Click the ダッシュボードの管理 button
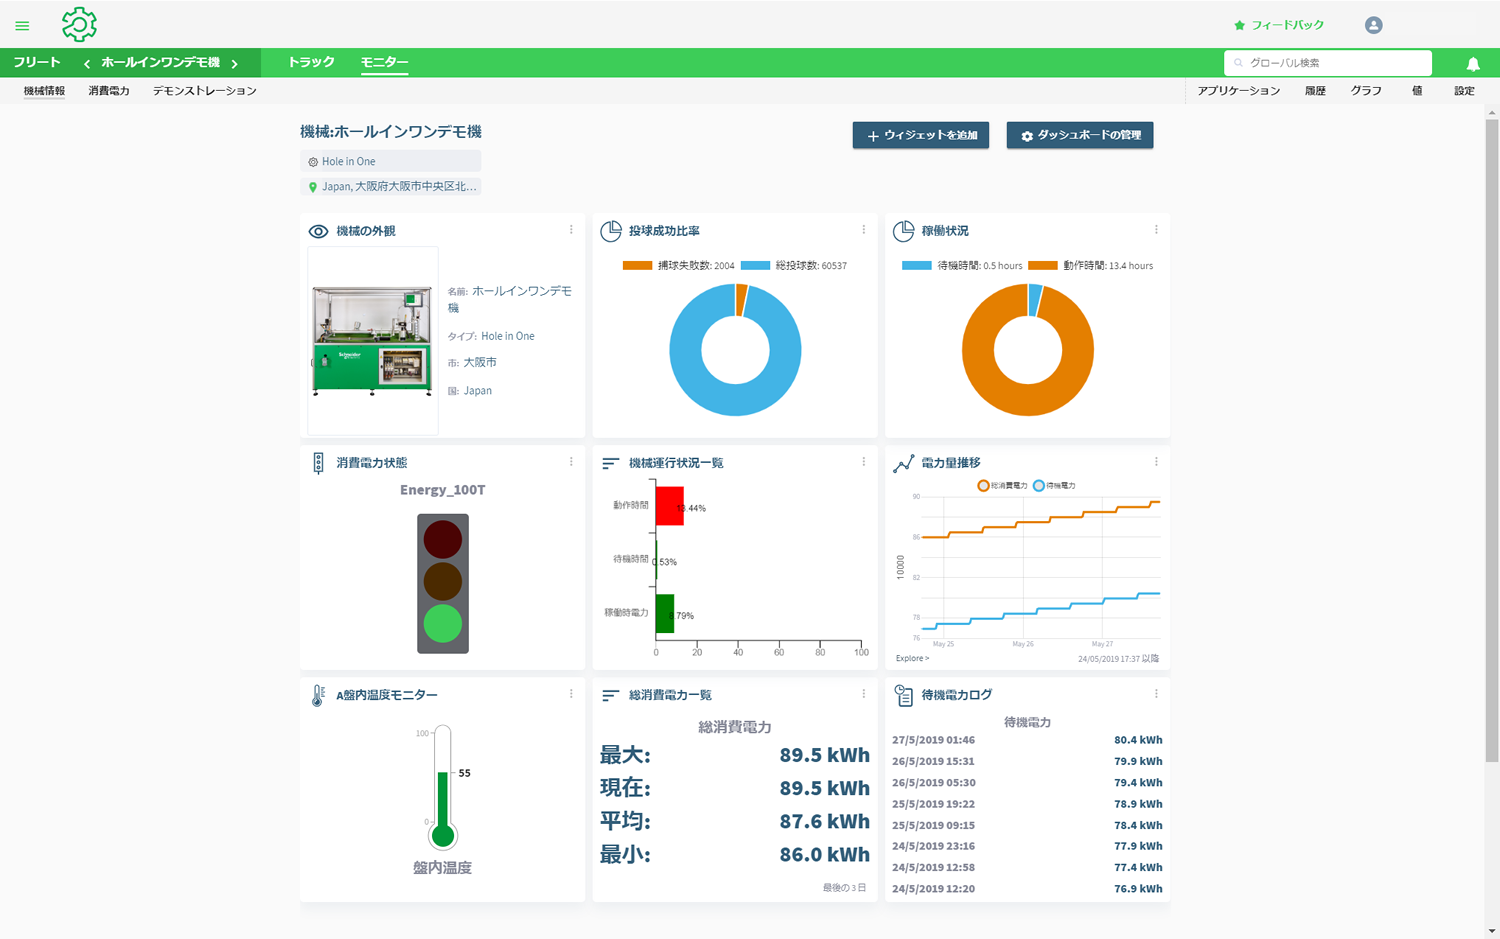The height and width of the screenshot is (939, 1500). coord(1080,135)
